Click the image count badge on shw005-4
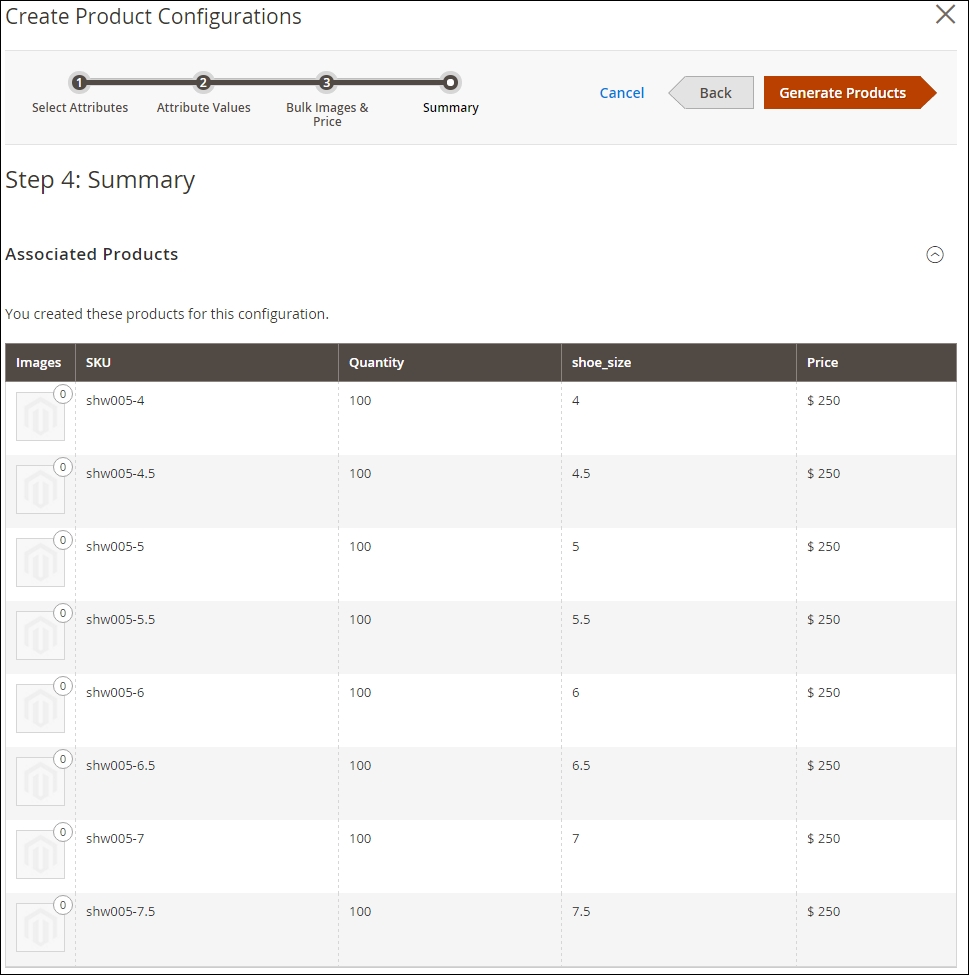This screenshot has height=975, width=969. [x=63, y=394]
